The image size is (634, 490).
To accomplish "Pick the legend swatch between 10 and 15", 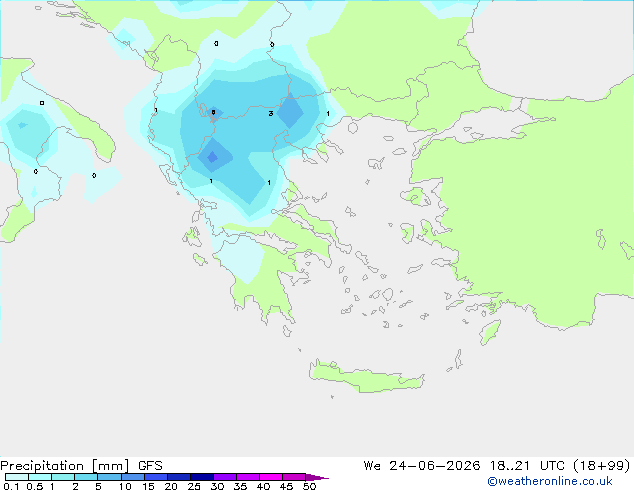I will click(132, 477).
